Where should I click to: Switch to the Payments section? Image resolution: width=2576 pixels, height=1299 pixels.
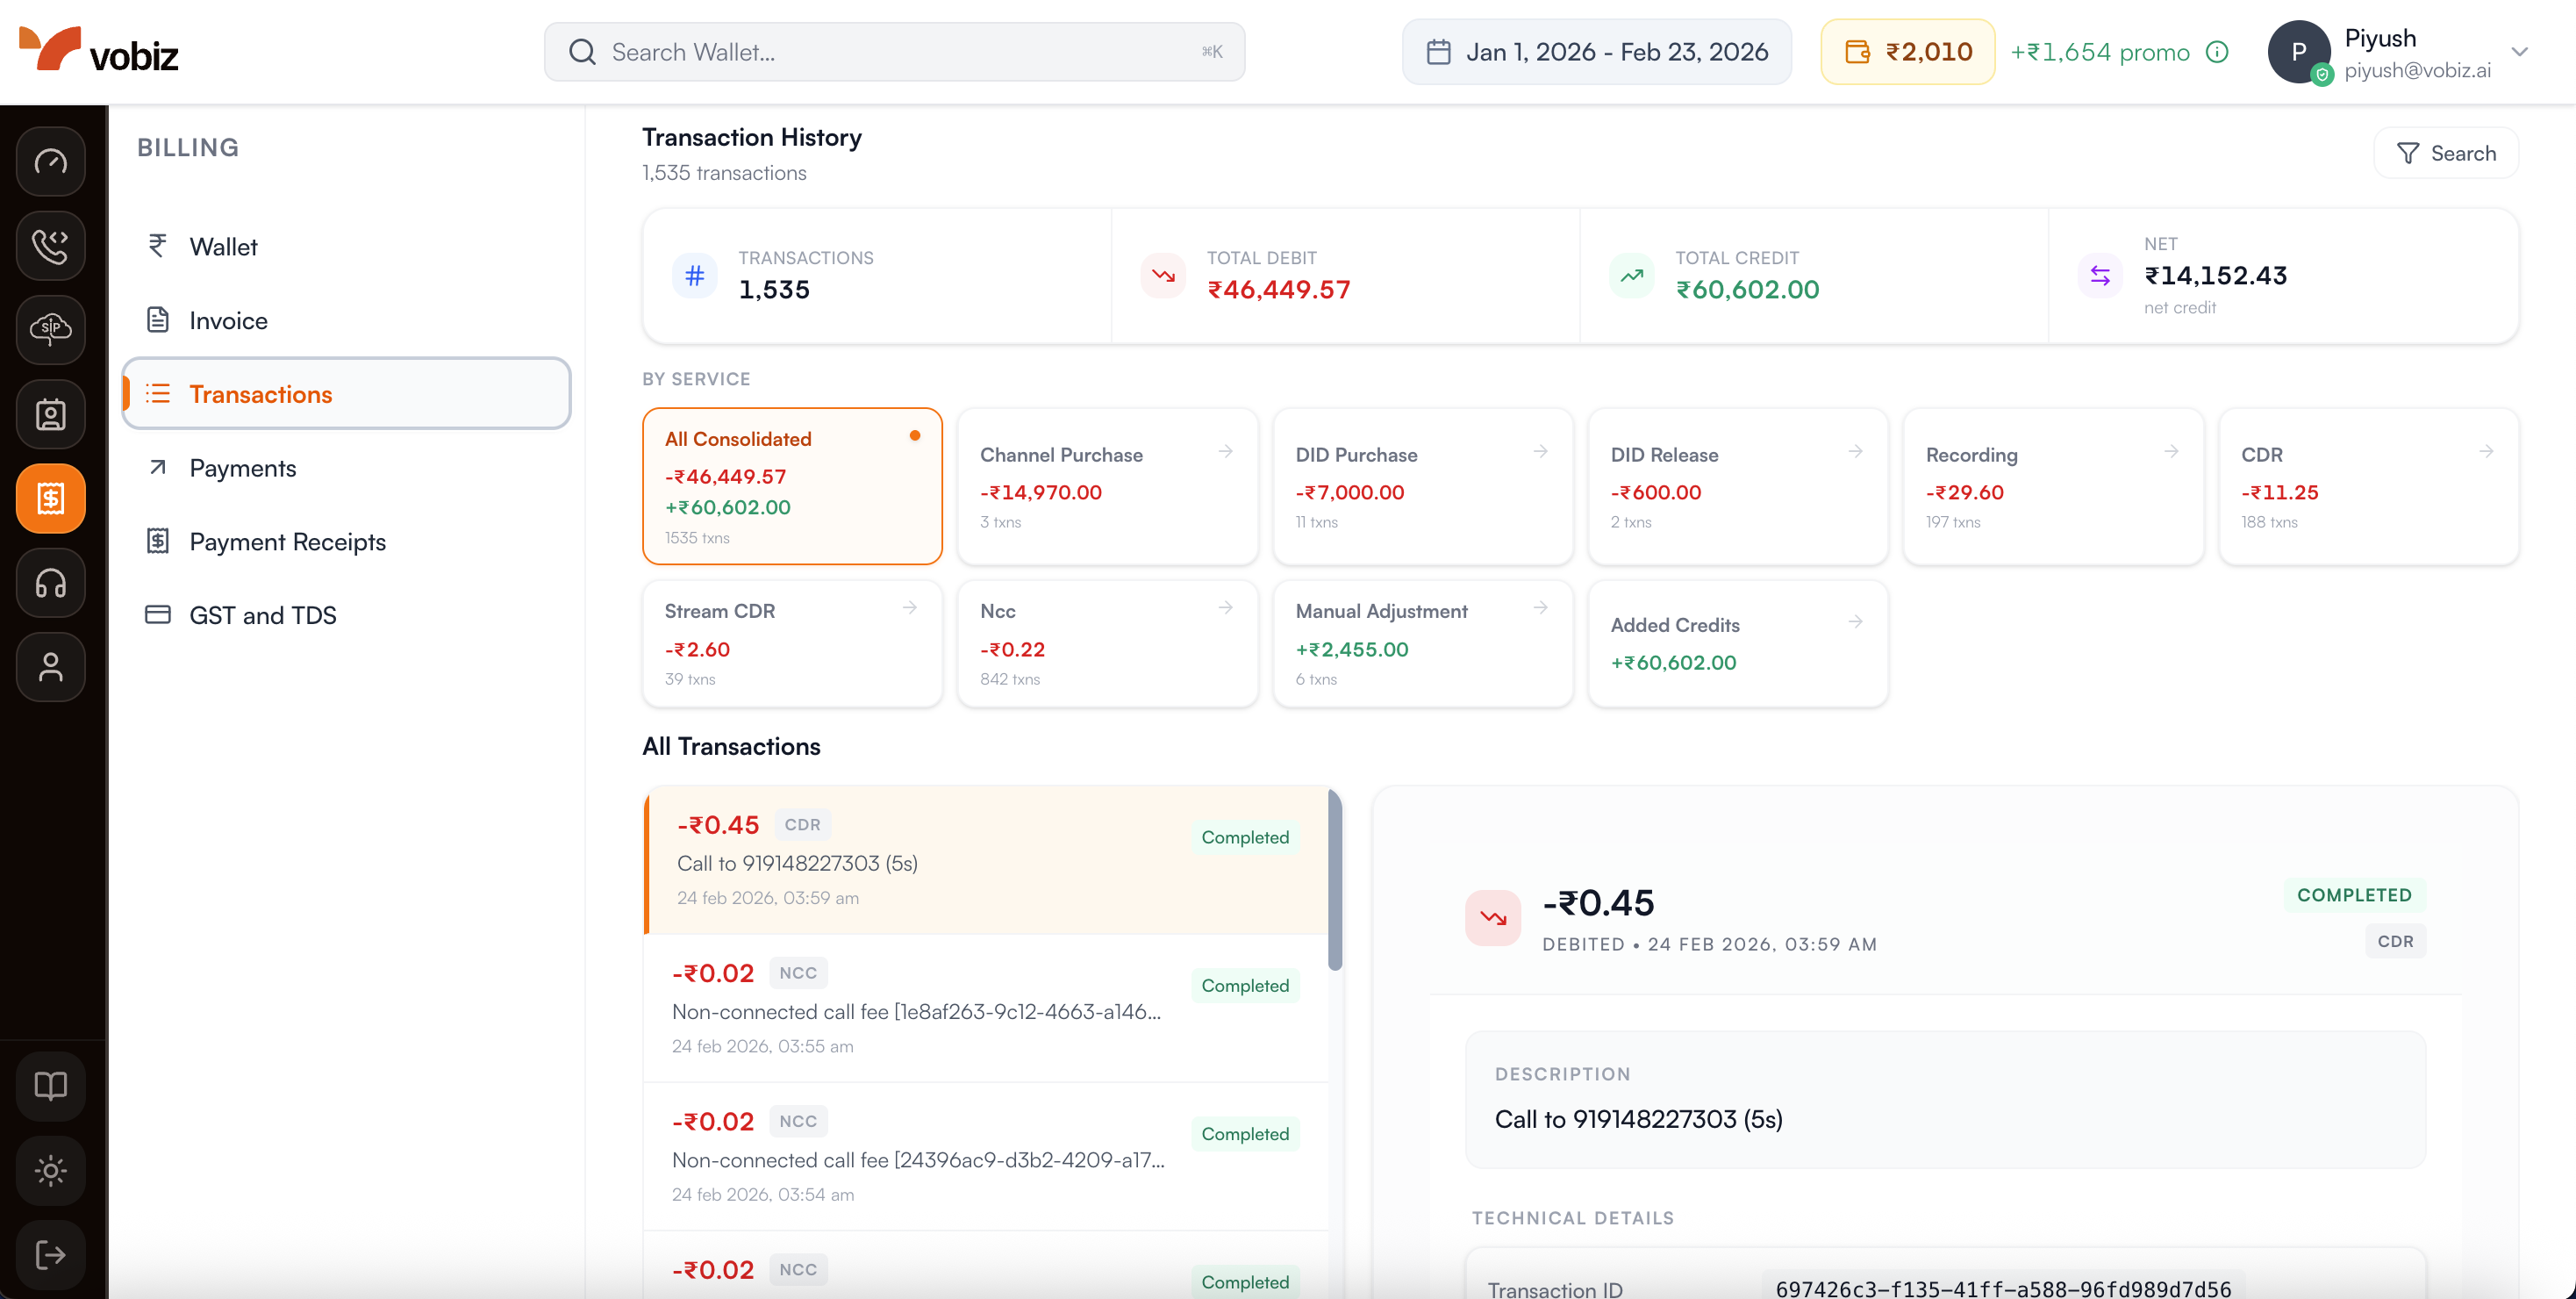point(243,467)
